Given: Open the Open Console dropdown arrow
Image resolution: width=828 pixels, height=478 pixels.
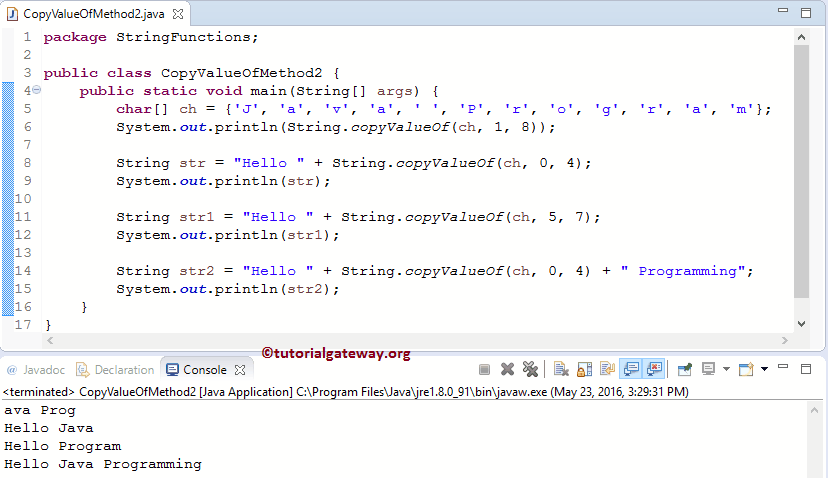Looking at the screenshot, I should point(764,369).
